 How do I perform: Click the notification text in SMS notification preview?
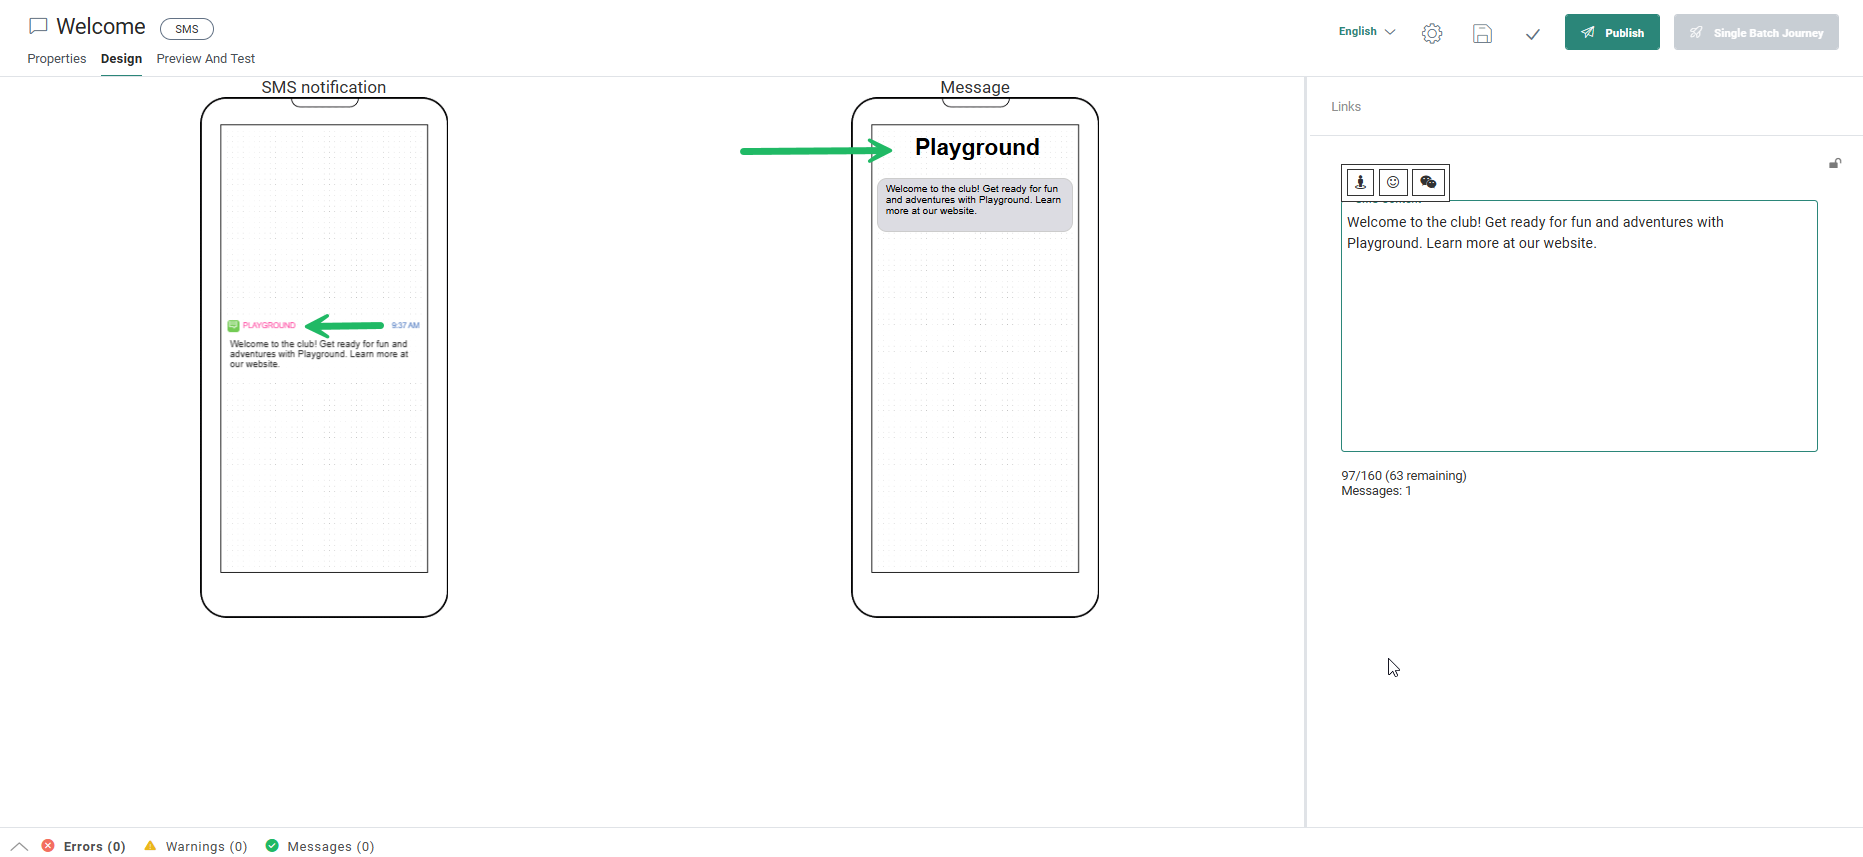(319, 354)
